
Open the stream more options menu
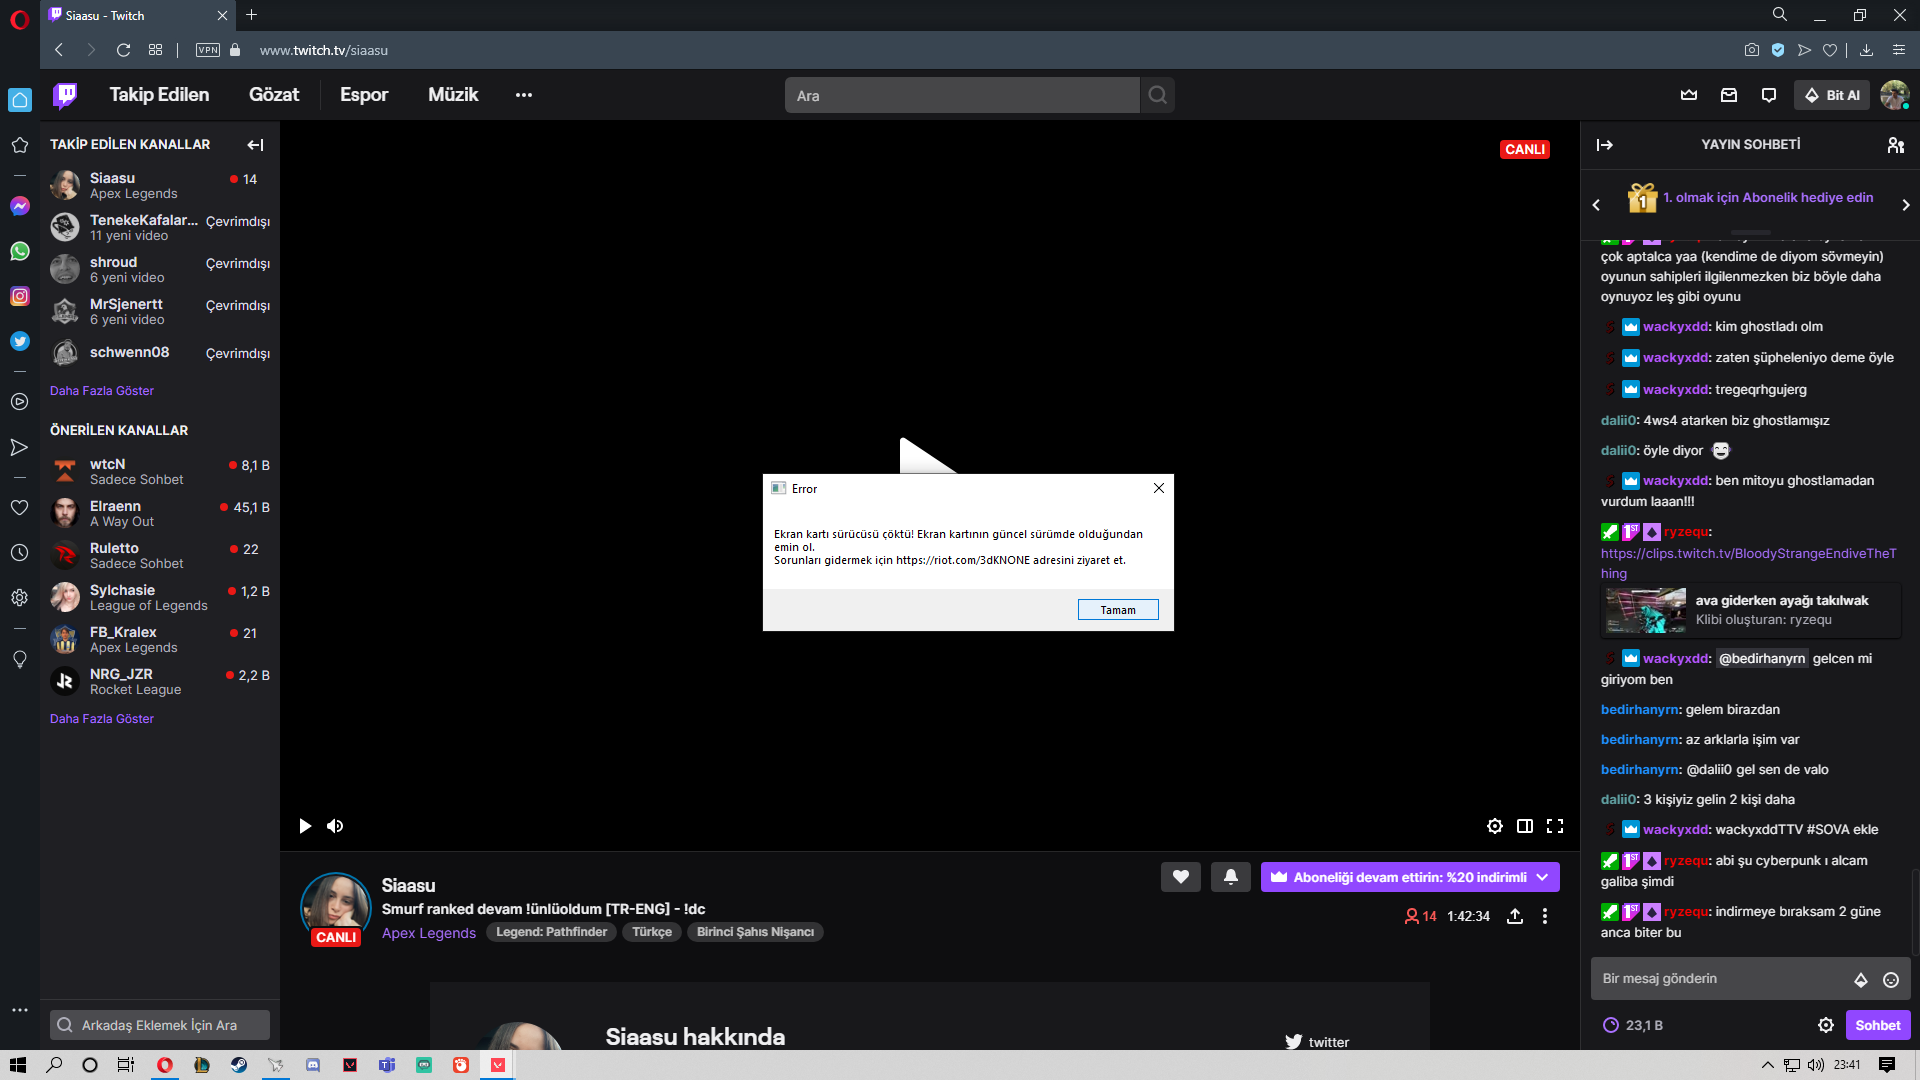click(x=1545, y=916)
